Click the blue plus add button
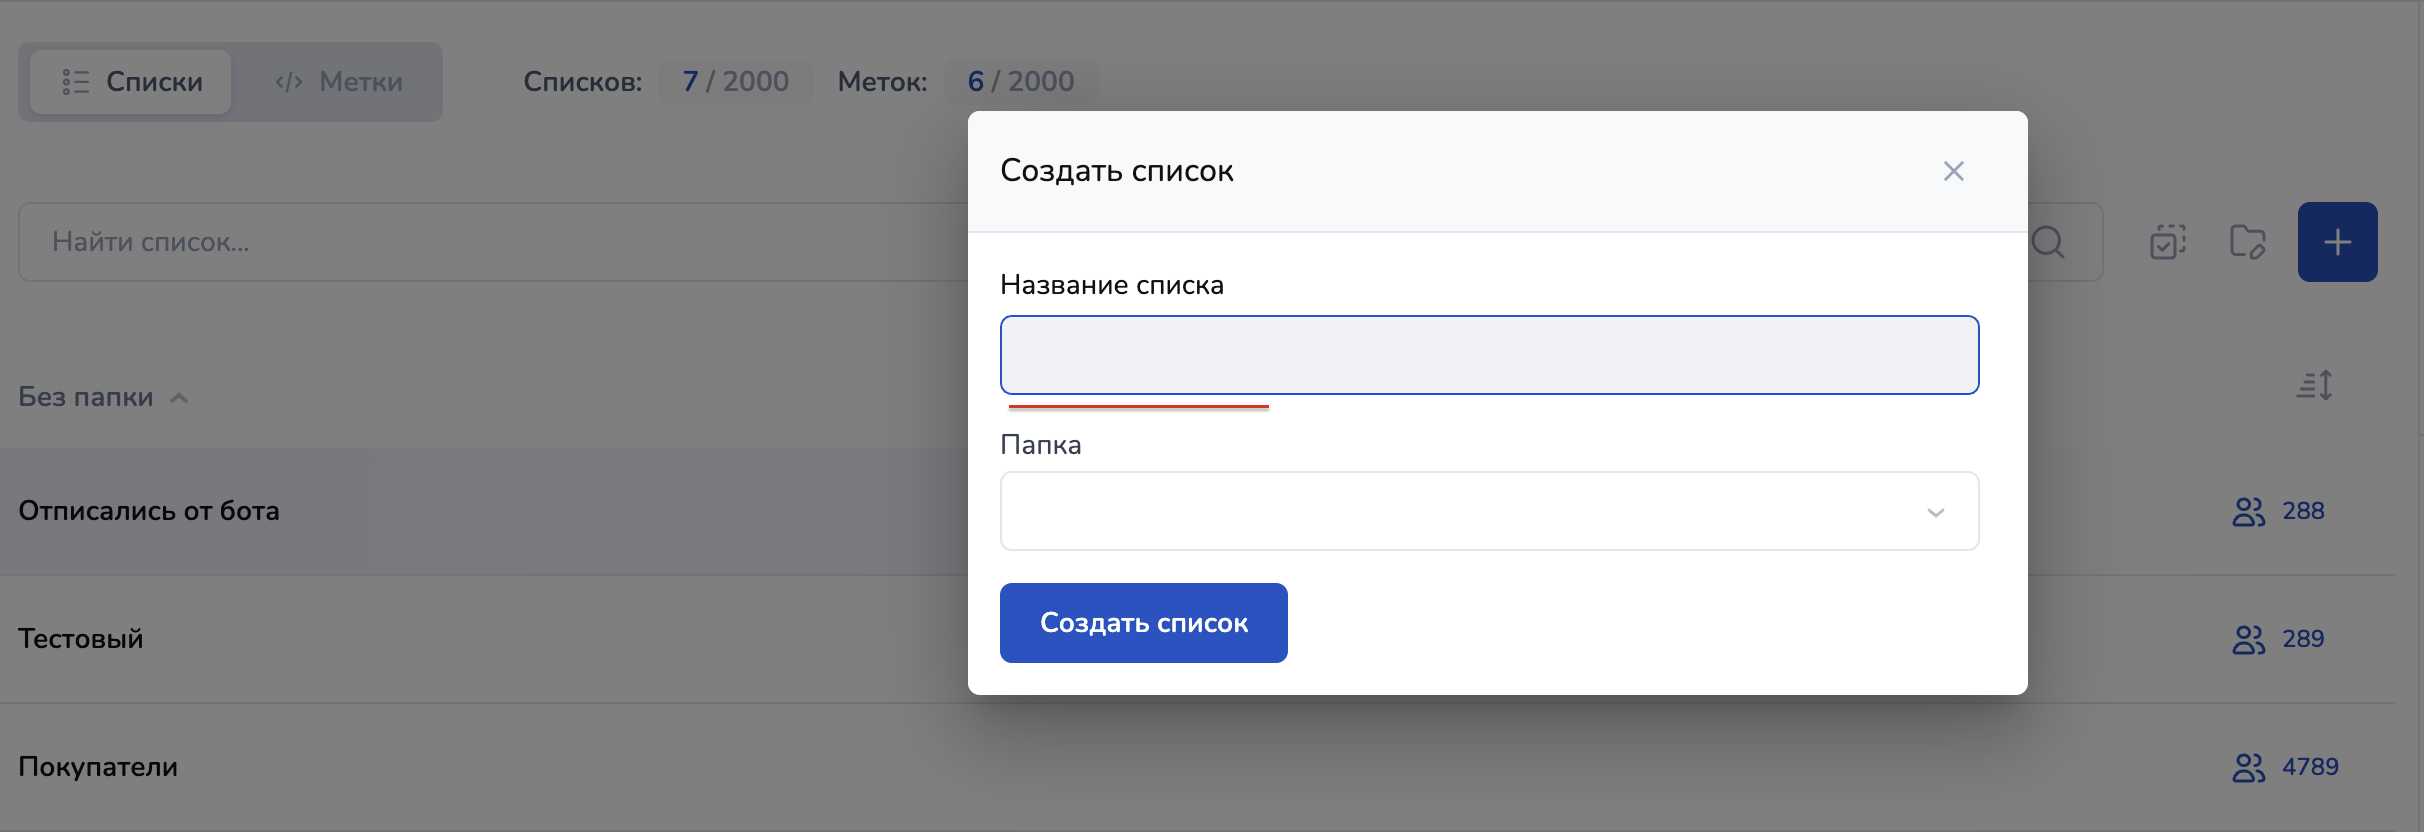2424x832 pixels. pos(2337,242)
